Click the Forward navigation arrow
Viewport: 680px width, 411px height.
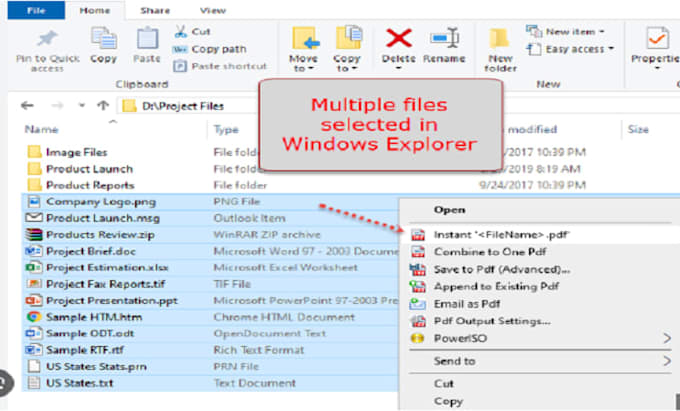tap(57, 105)
